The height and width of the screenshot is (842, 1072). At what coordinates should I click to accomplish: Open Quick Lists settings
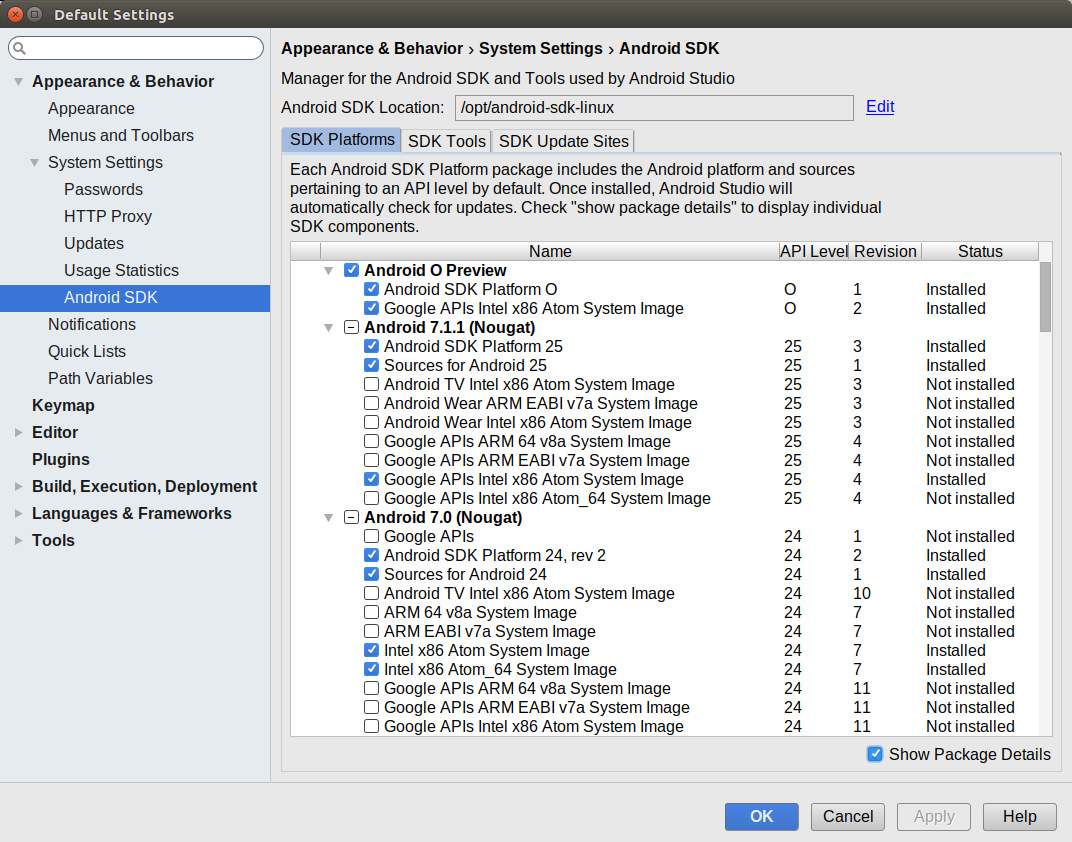87,351
